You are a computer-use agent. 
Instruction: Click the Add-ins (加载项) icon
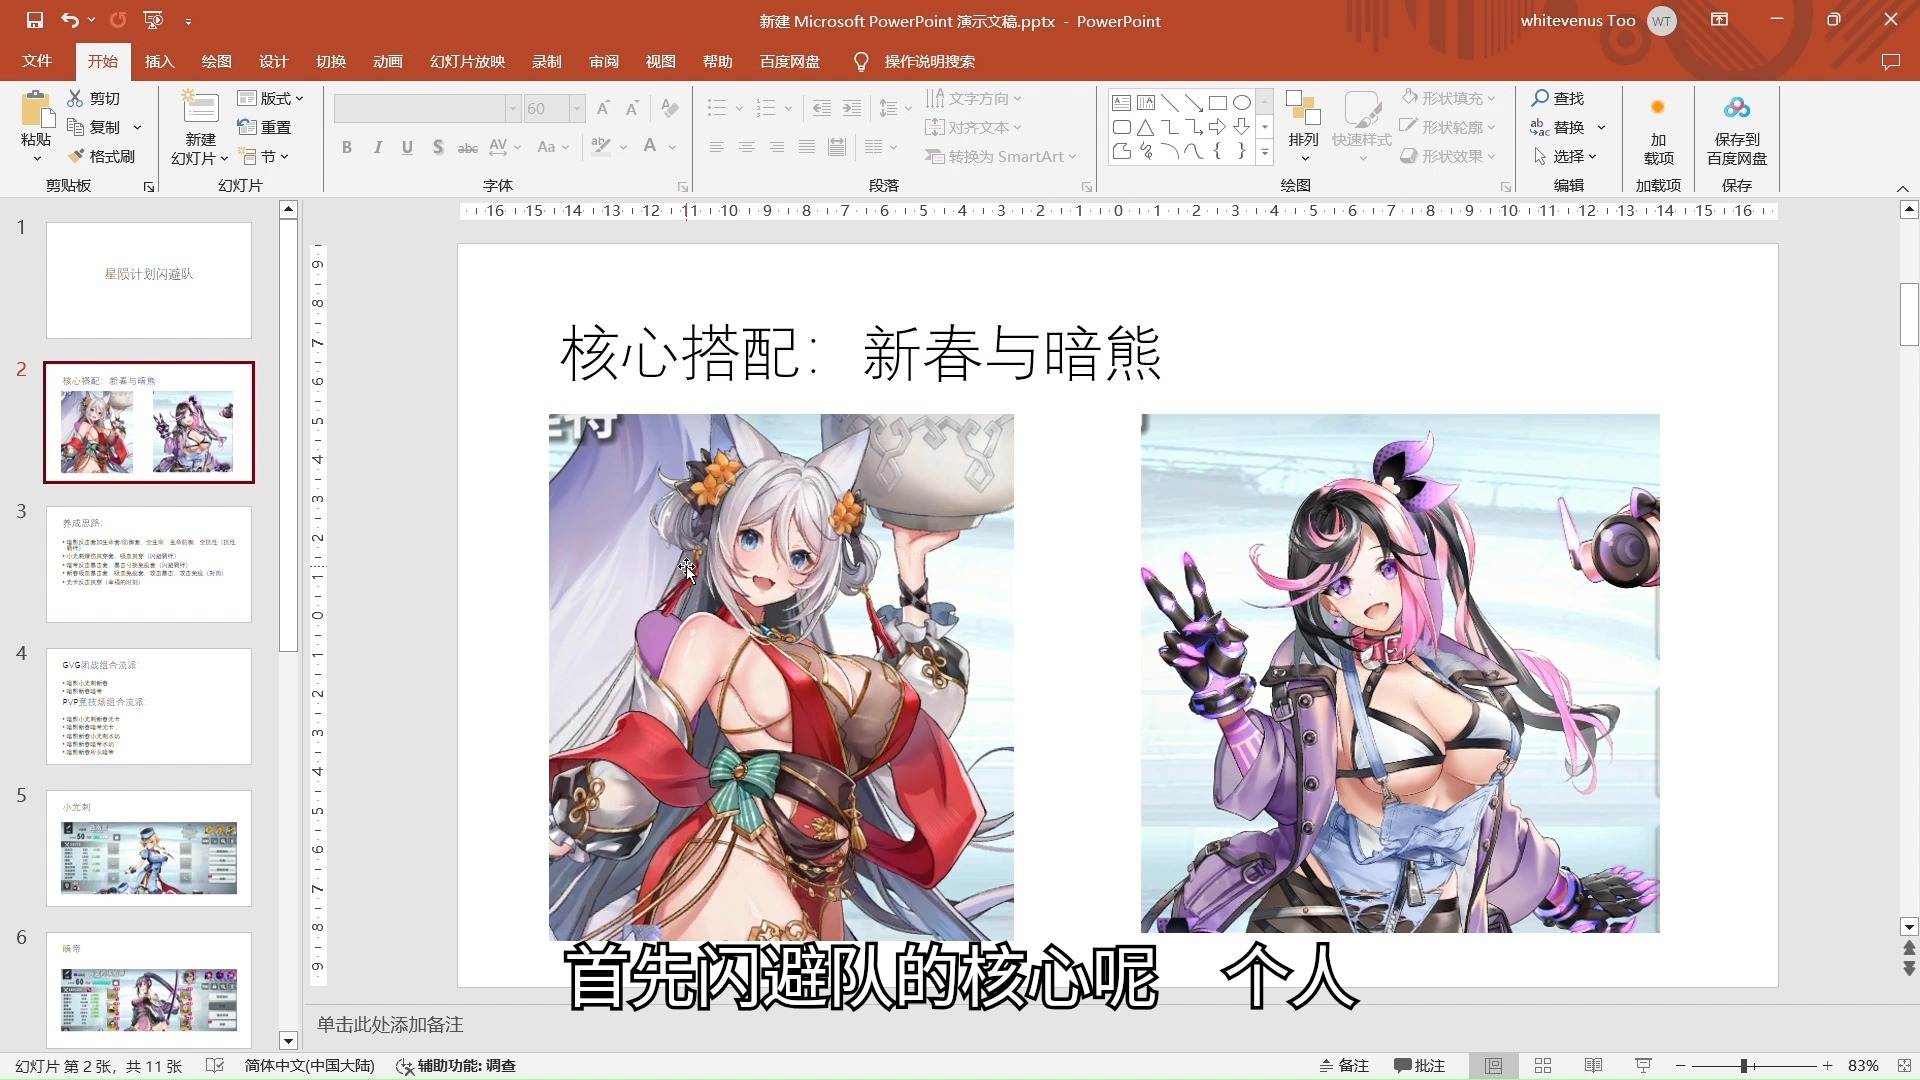tap(1658, 107)
